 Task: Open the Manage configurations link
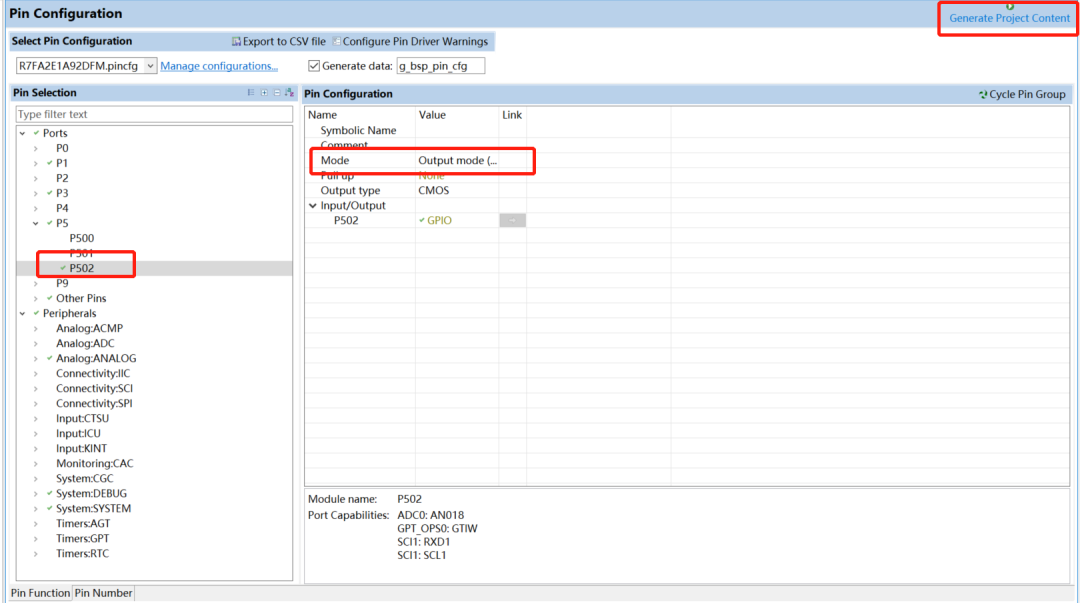pyautogui.click(x=219, y=66)
